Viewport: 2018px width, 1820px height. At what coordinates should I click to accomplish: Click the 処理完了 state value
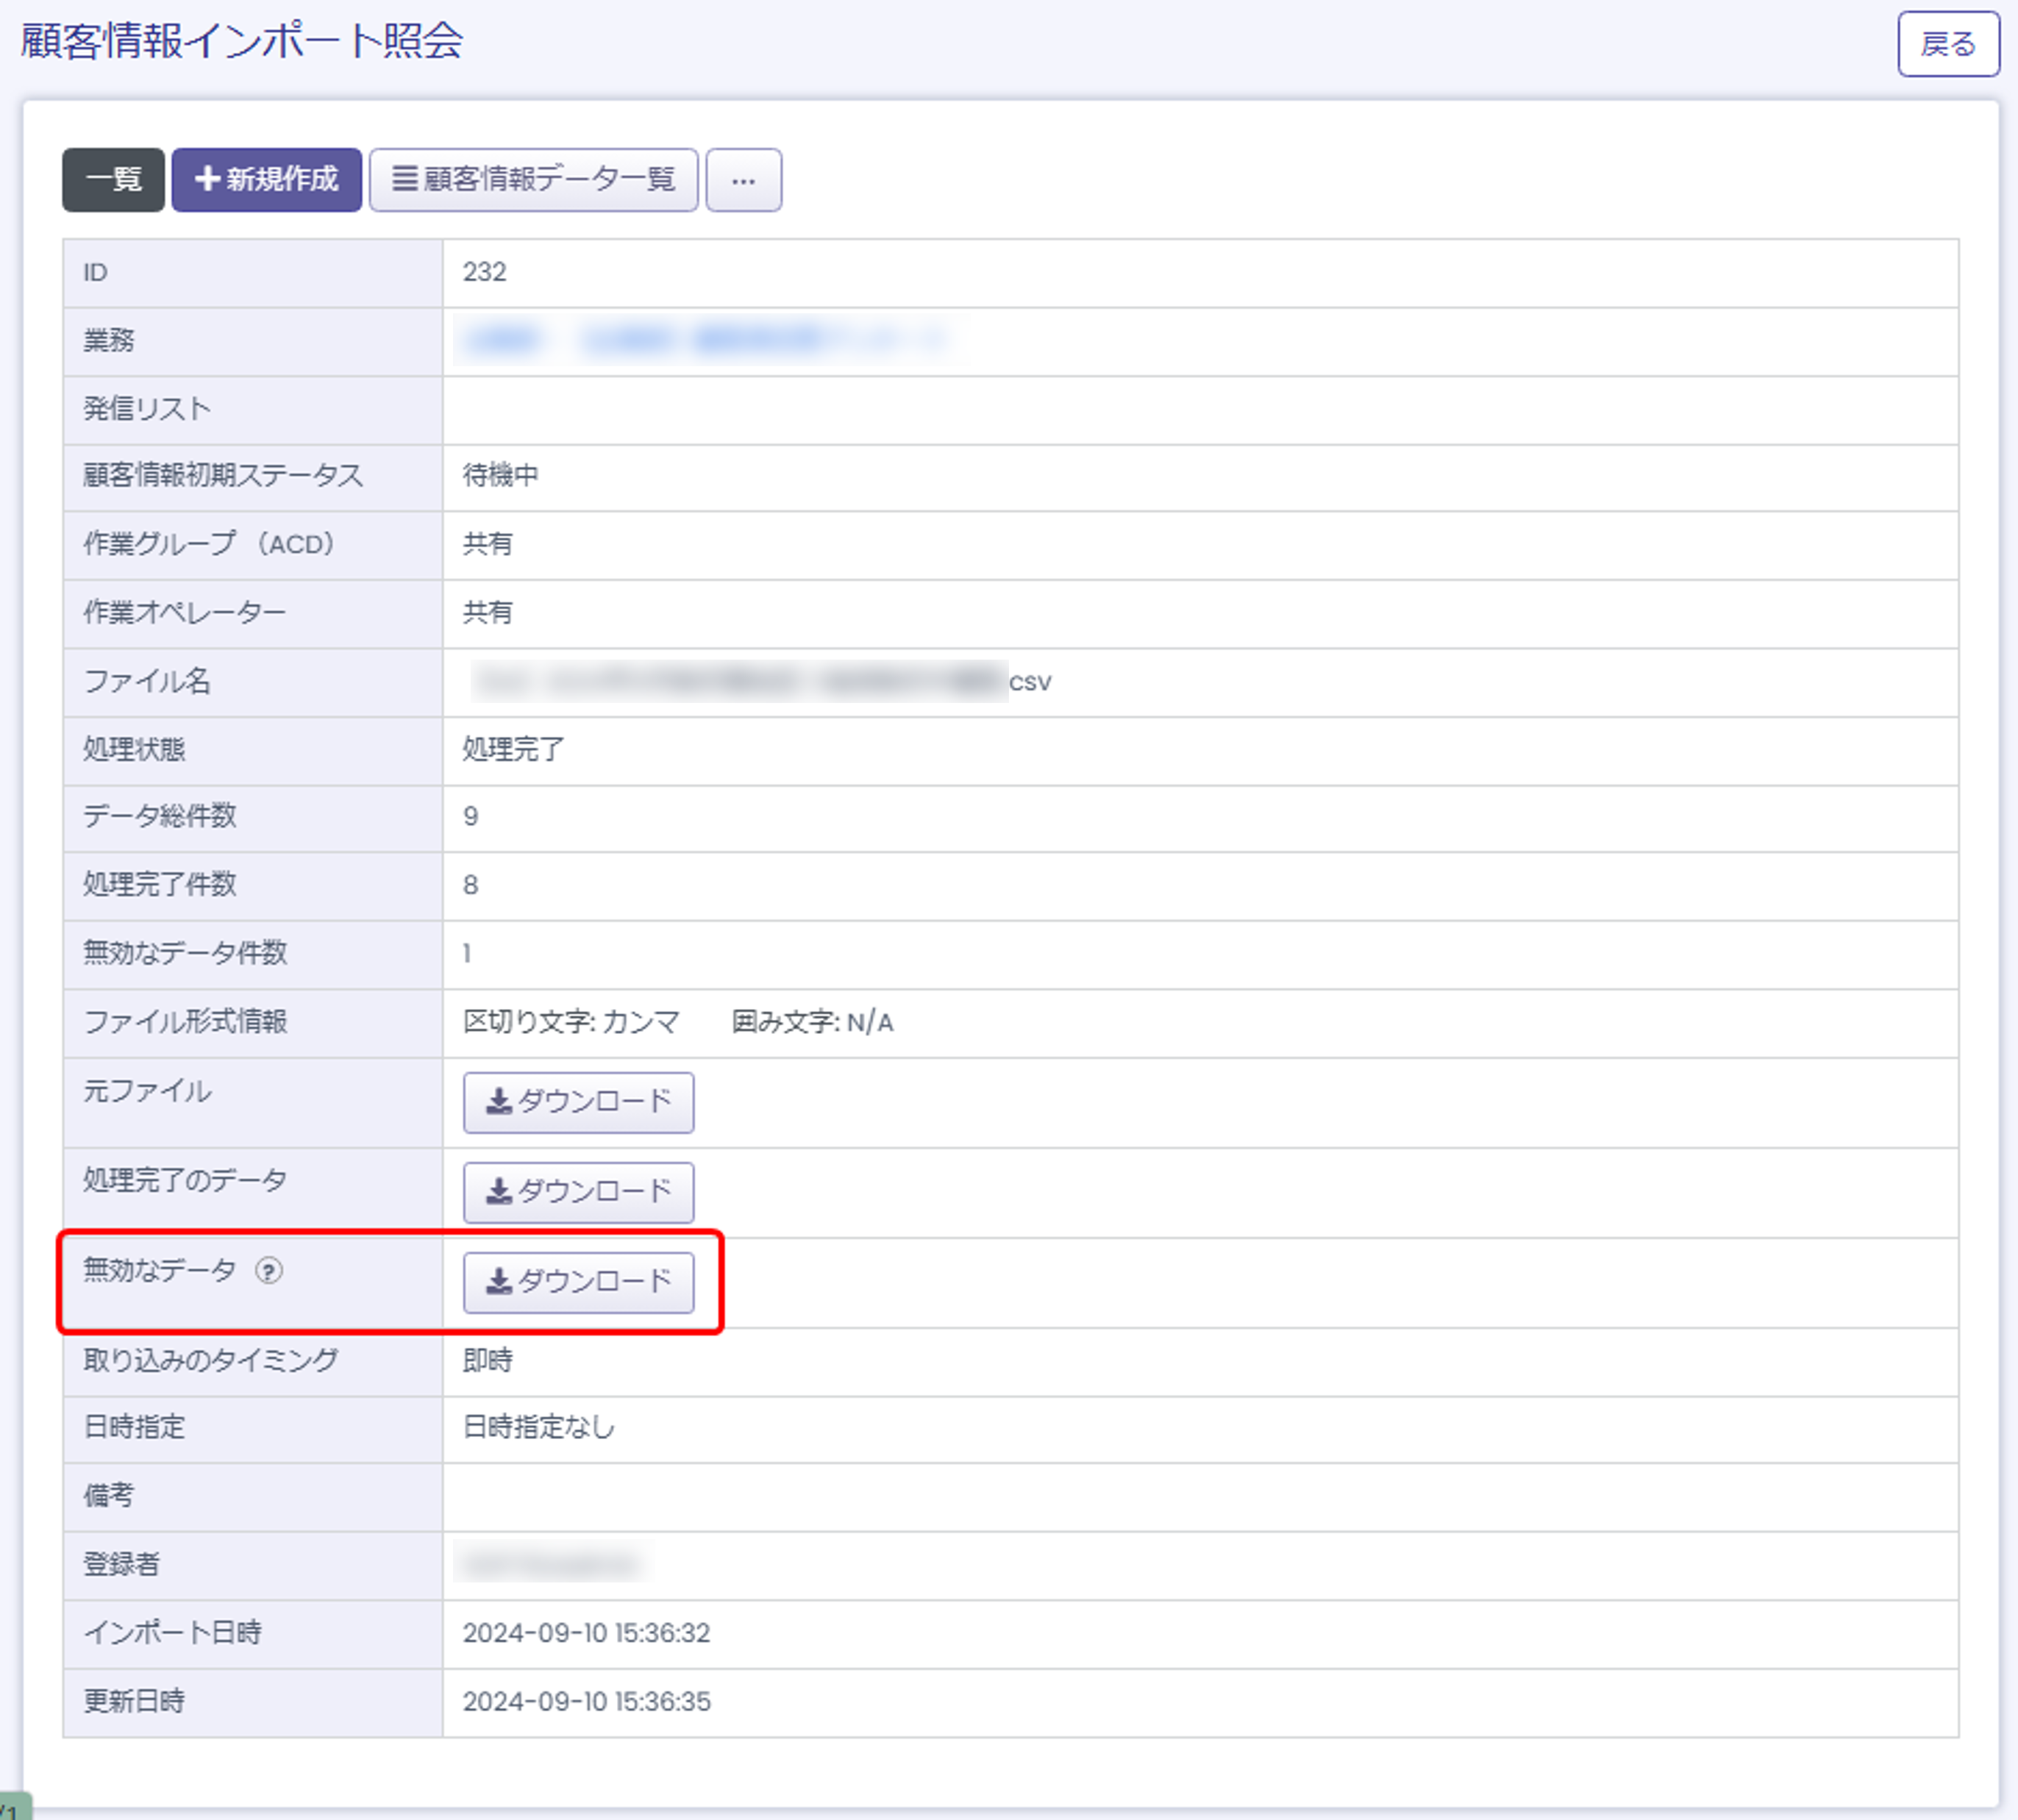513,749
